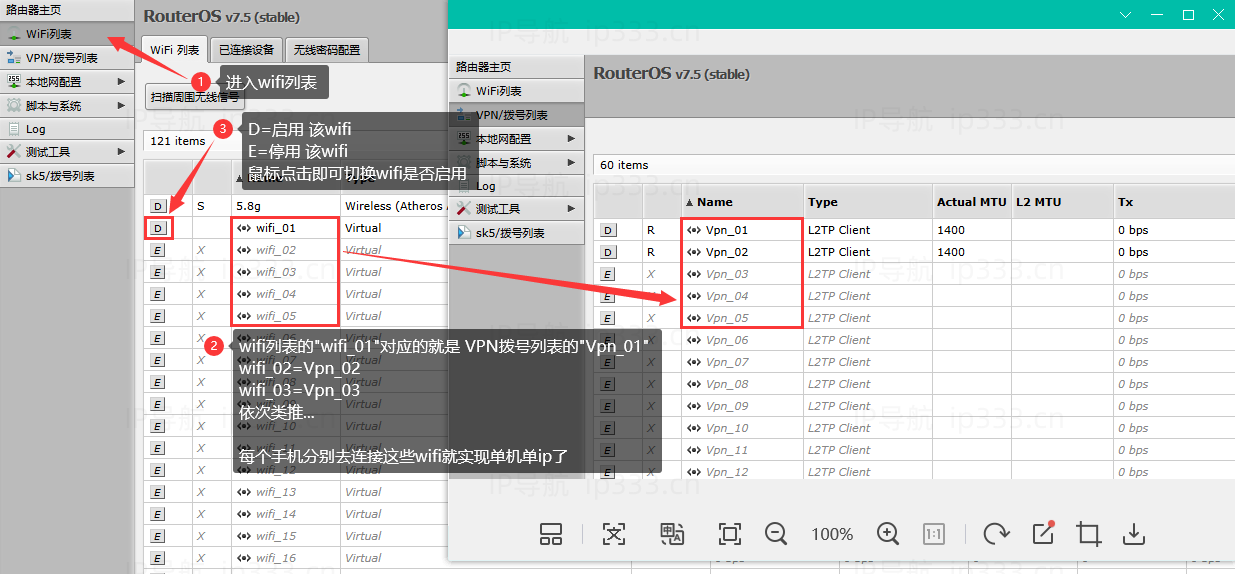Enable wifi_05 using its E button
The height and width of the screenshot is (574, 1235).
click(158, 316)
